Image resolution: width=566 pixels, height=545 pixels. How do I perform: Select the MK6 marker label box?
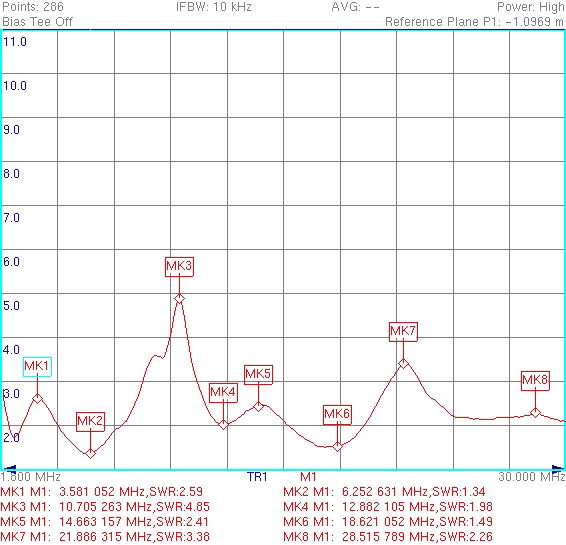(x=337, y=415)
